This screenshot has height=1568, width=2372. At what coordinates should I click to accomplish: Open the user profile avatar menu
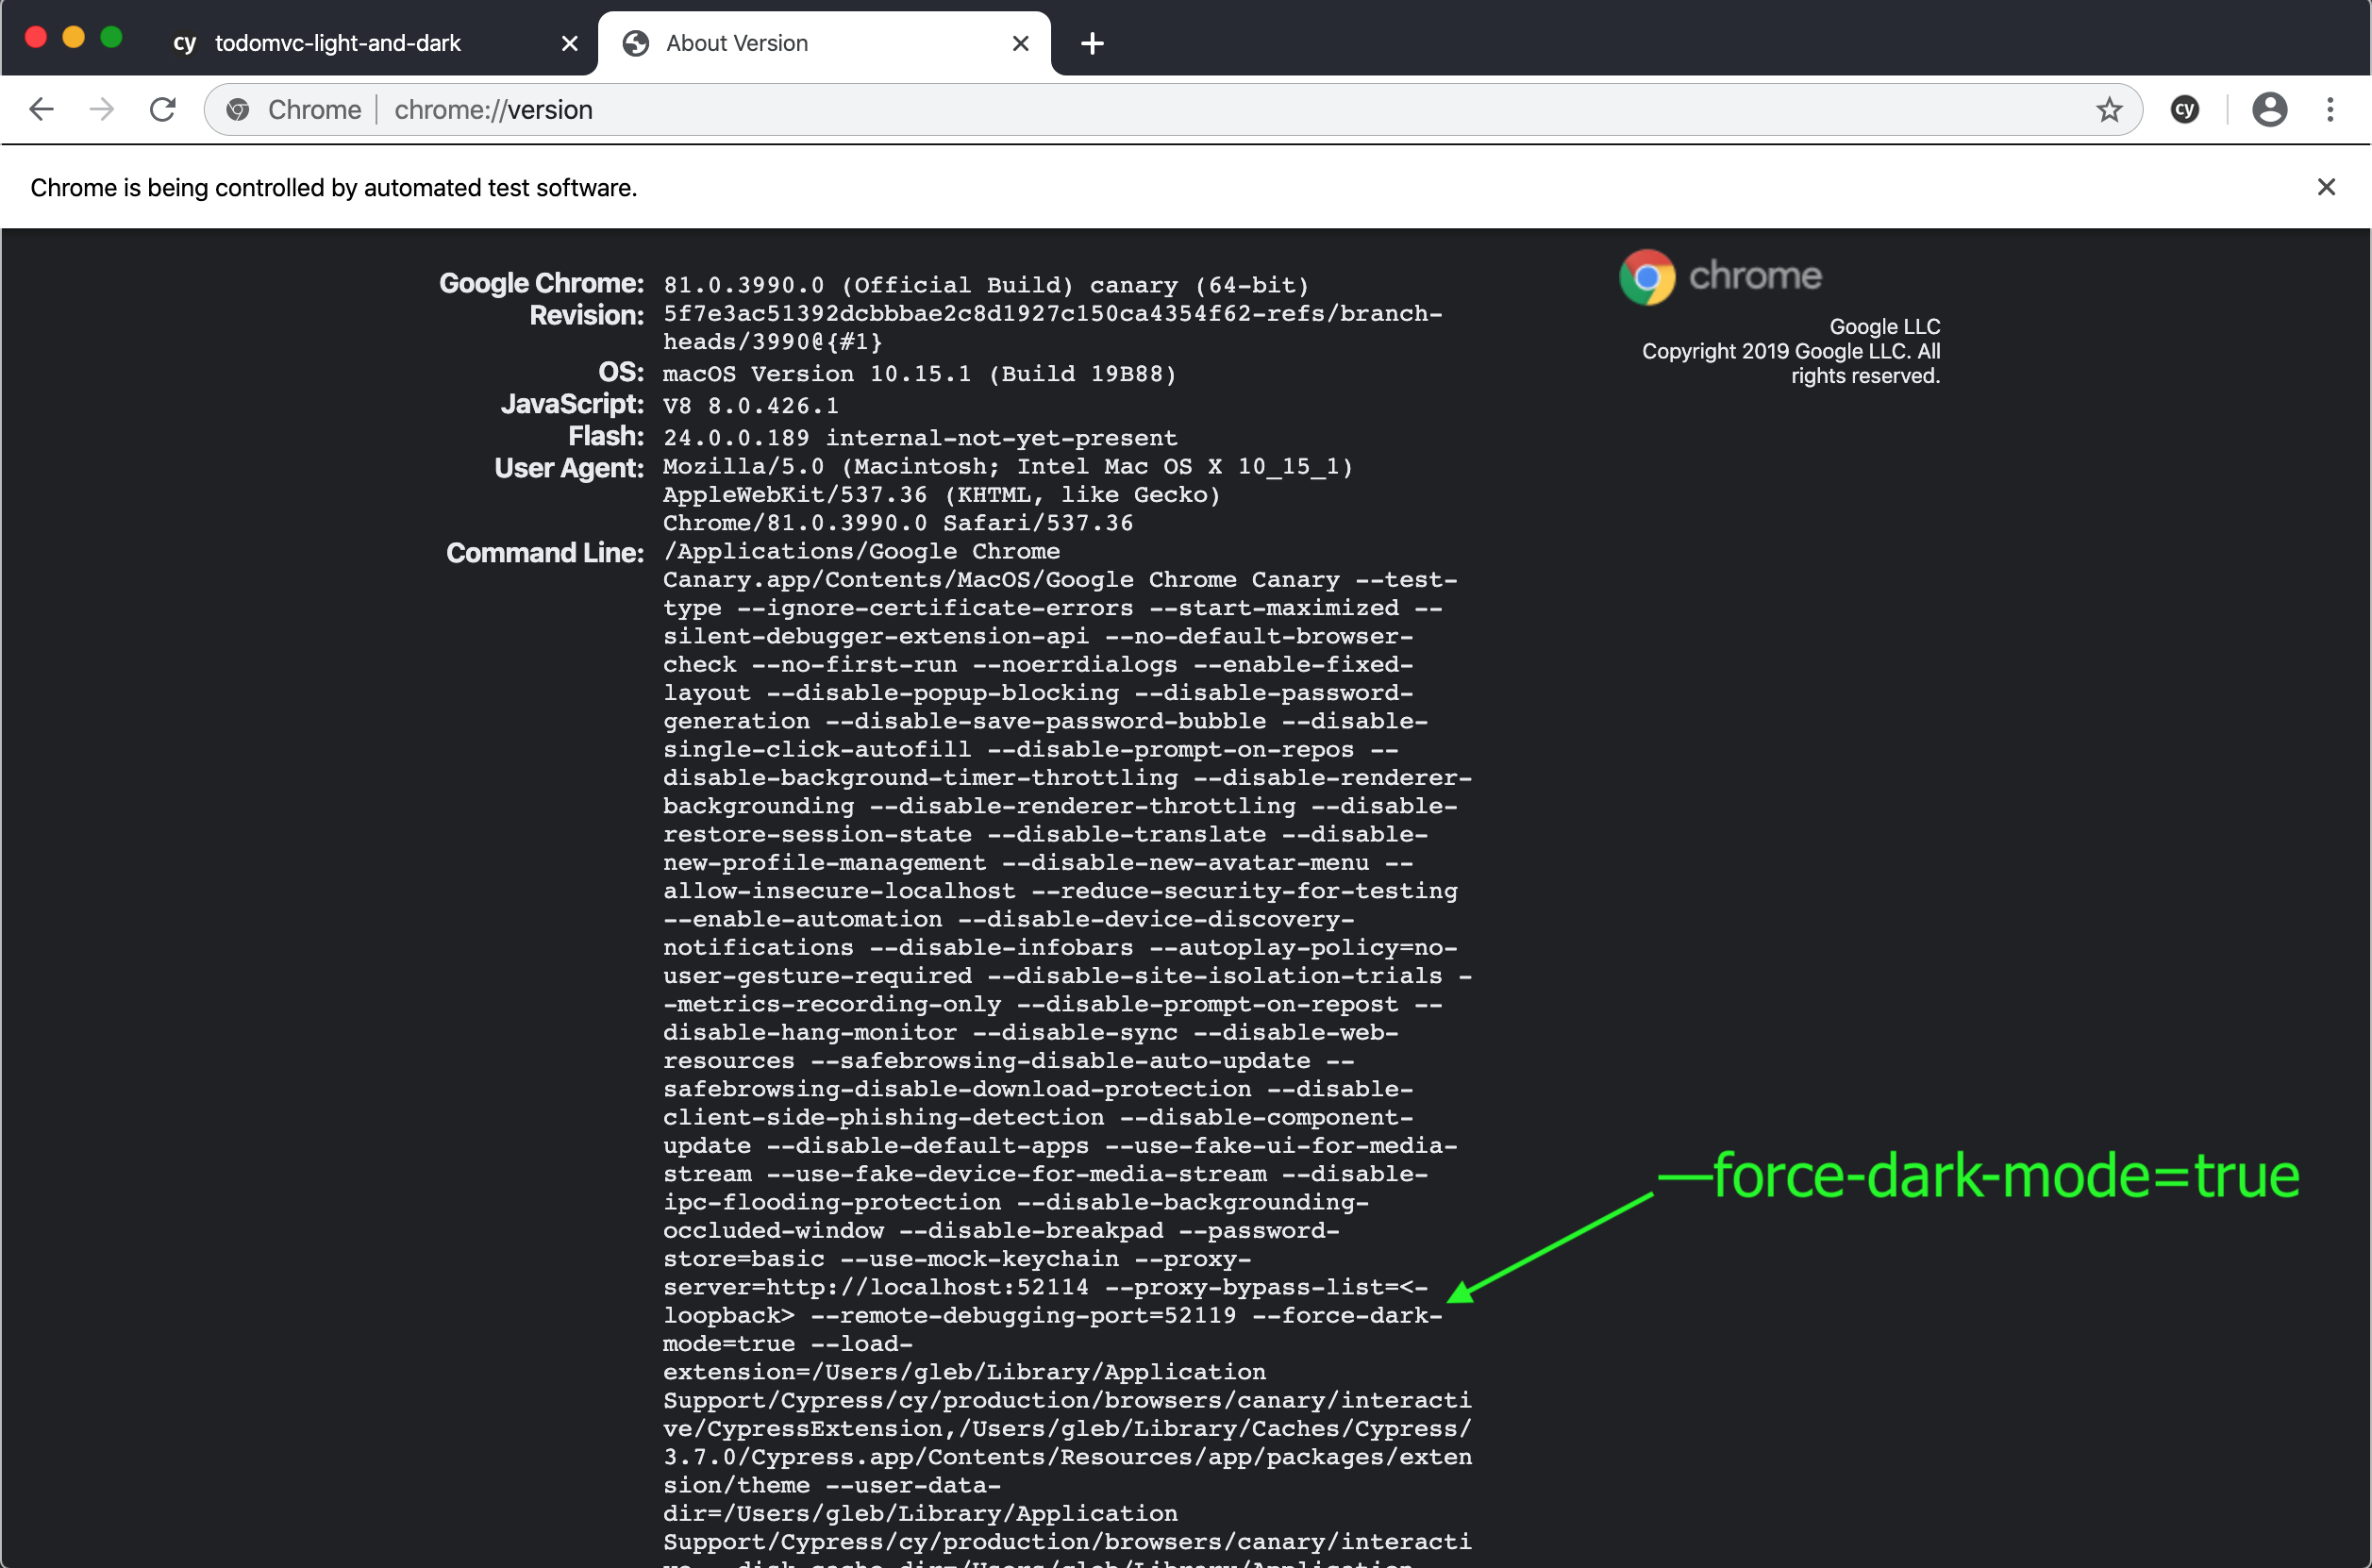2269,109
